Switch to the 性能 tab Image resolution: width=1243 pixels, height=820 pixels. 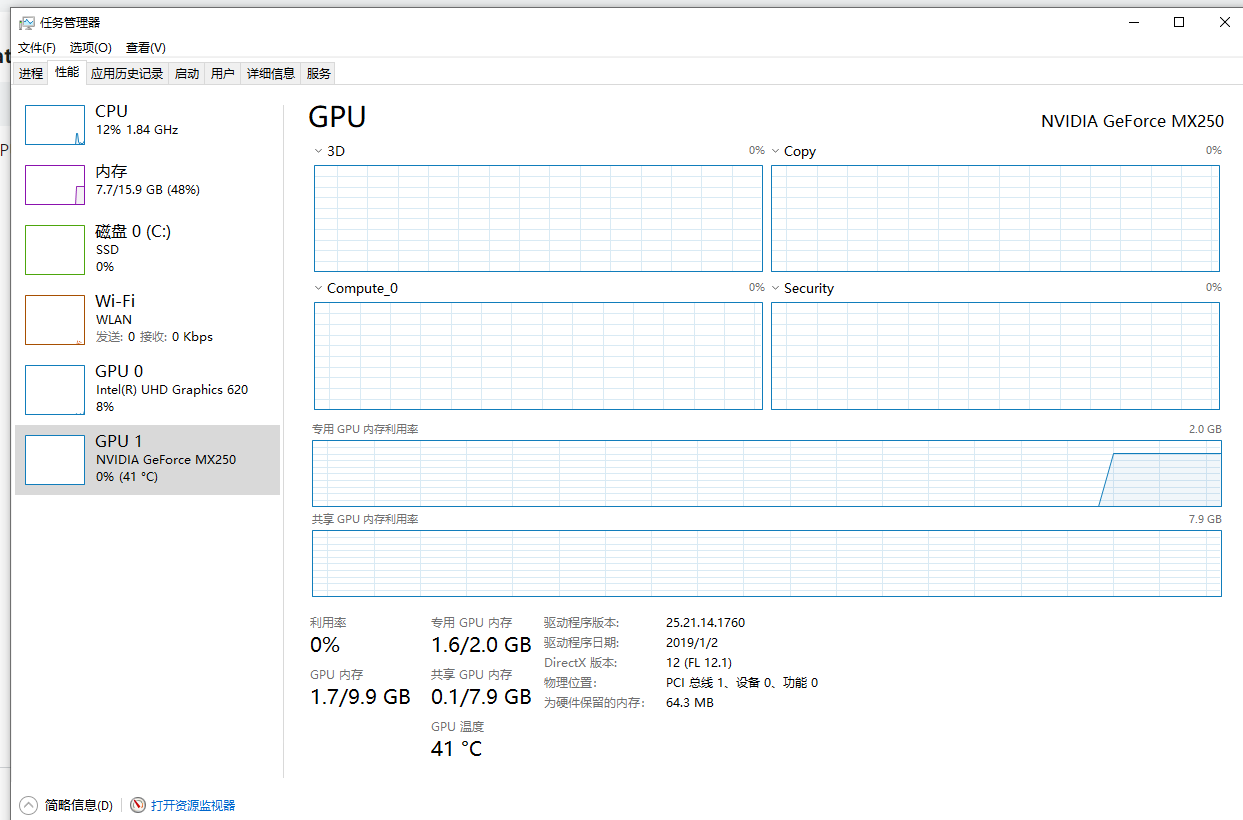[67, 72]
